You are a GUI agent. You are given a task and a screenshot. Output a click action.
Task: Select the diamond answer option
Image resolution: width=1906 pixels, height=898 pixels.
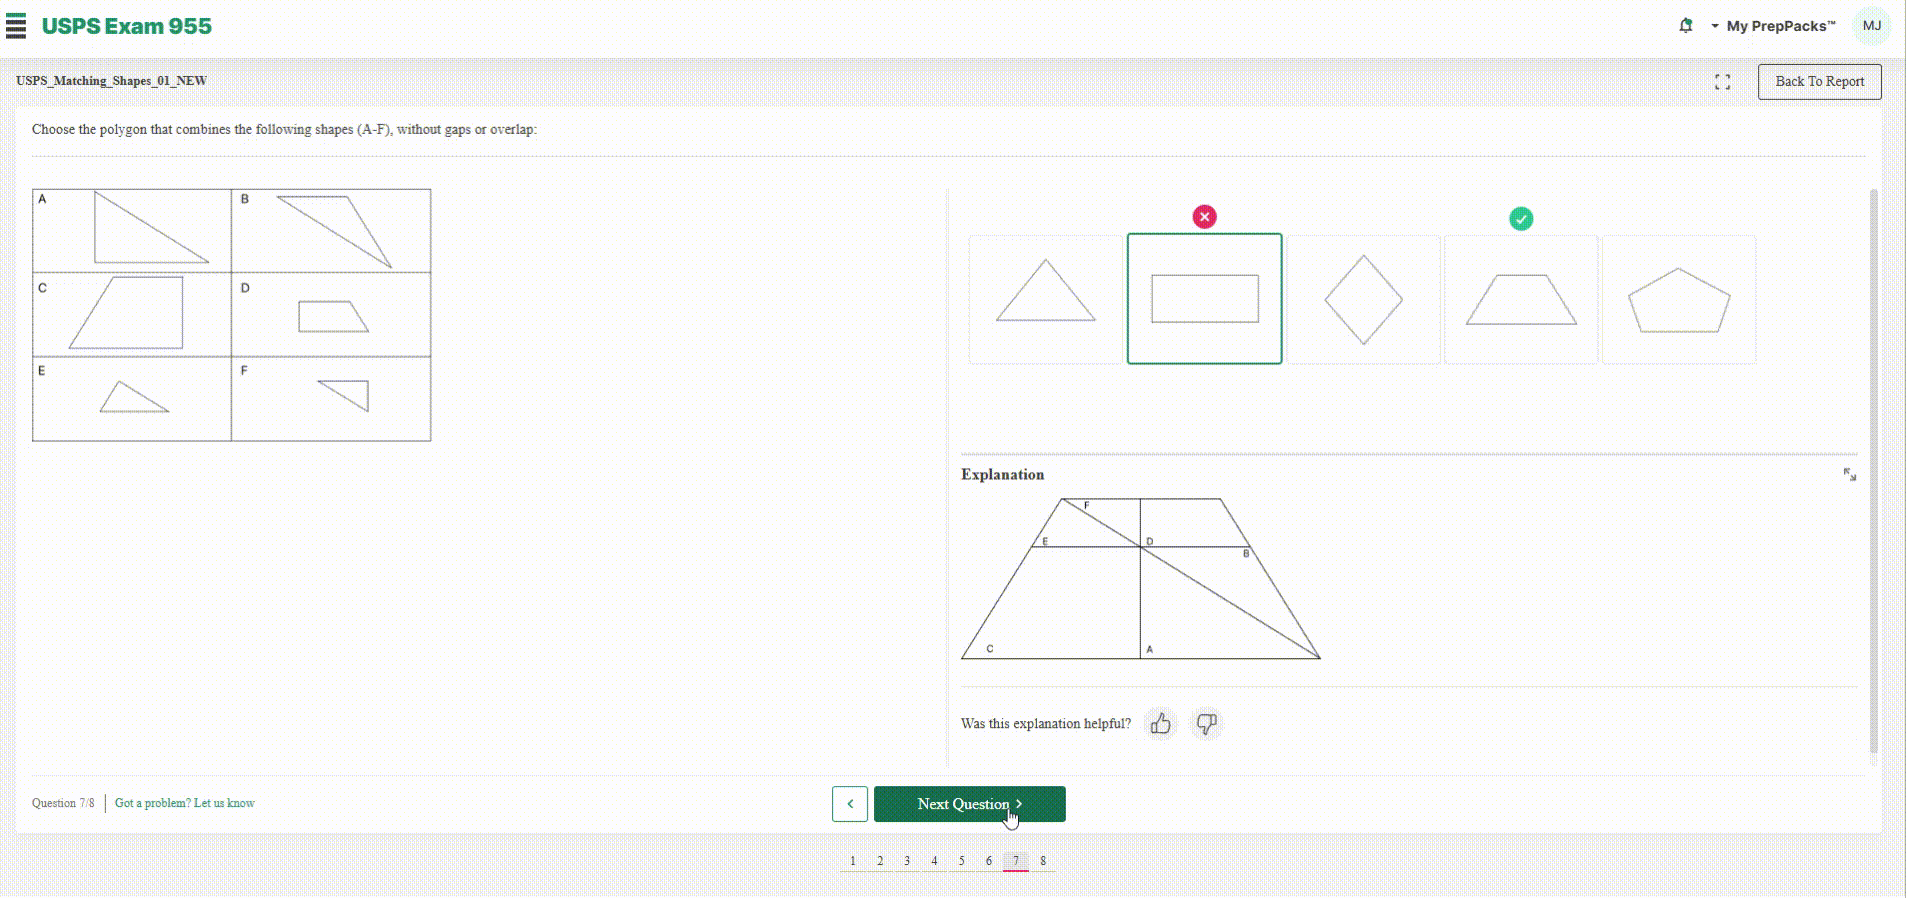(1364, 299)
